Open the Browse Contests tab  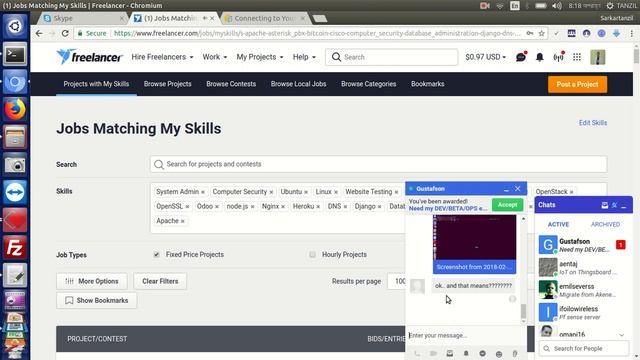pyautogui.click(x=231, y=84)
